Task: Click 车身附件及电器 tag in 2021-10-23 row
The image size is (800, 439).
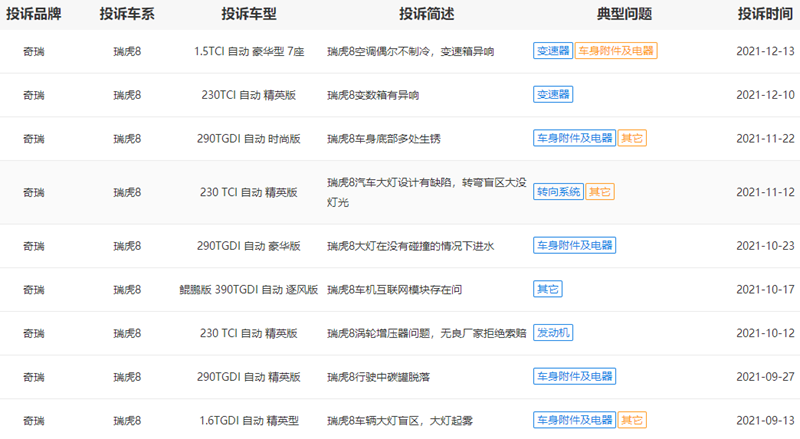Action: click(x=574, y=246)
